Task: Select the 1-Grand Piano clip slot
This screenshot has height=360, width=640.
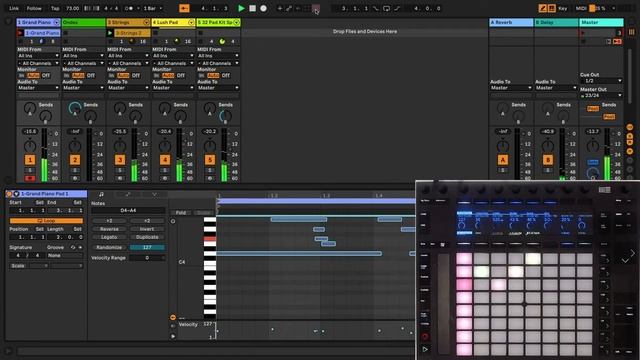Action: pos(42,33)
